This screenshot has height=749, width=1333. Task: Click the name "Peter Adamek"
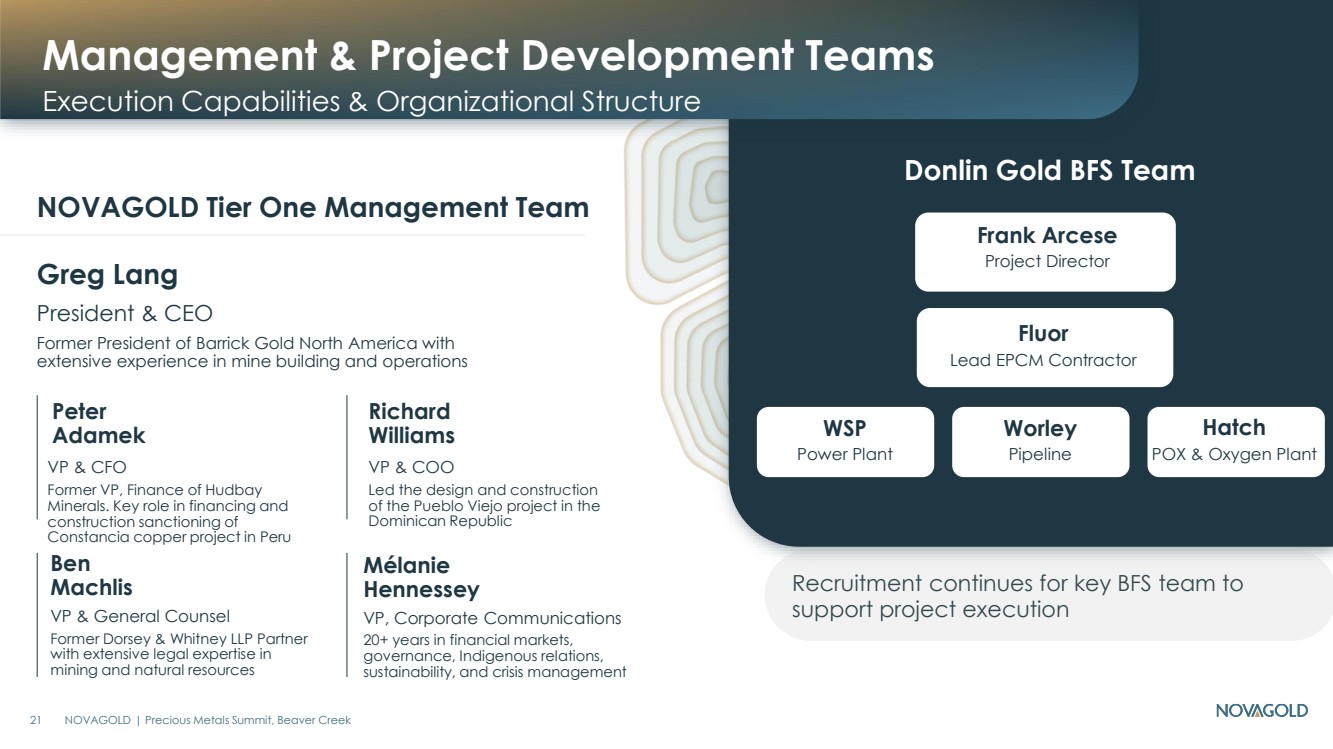coord(99,423)
